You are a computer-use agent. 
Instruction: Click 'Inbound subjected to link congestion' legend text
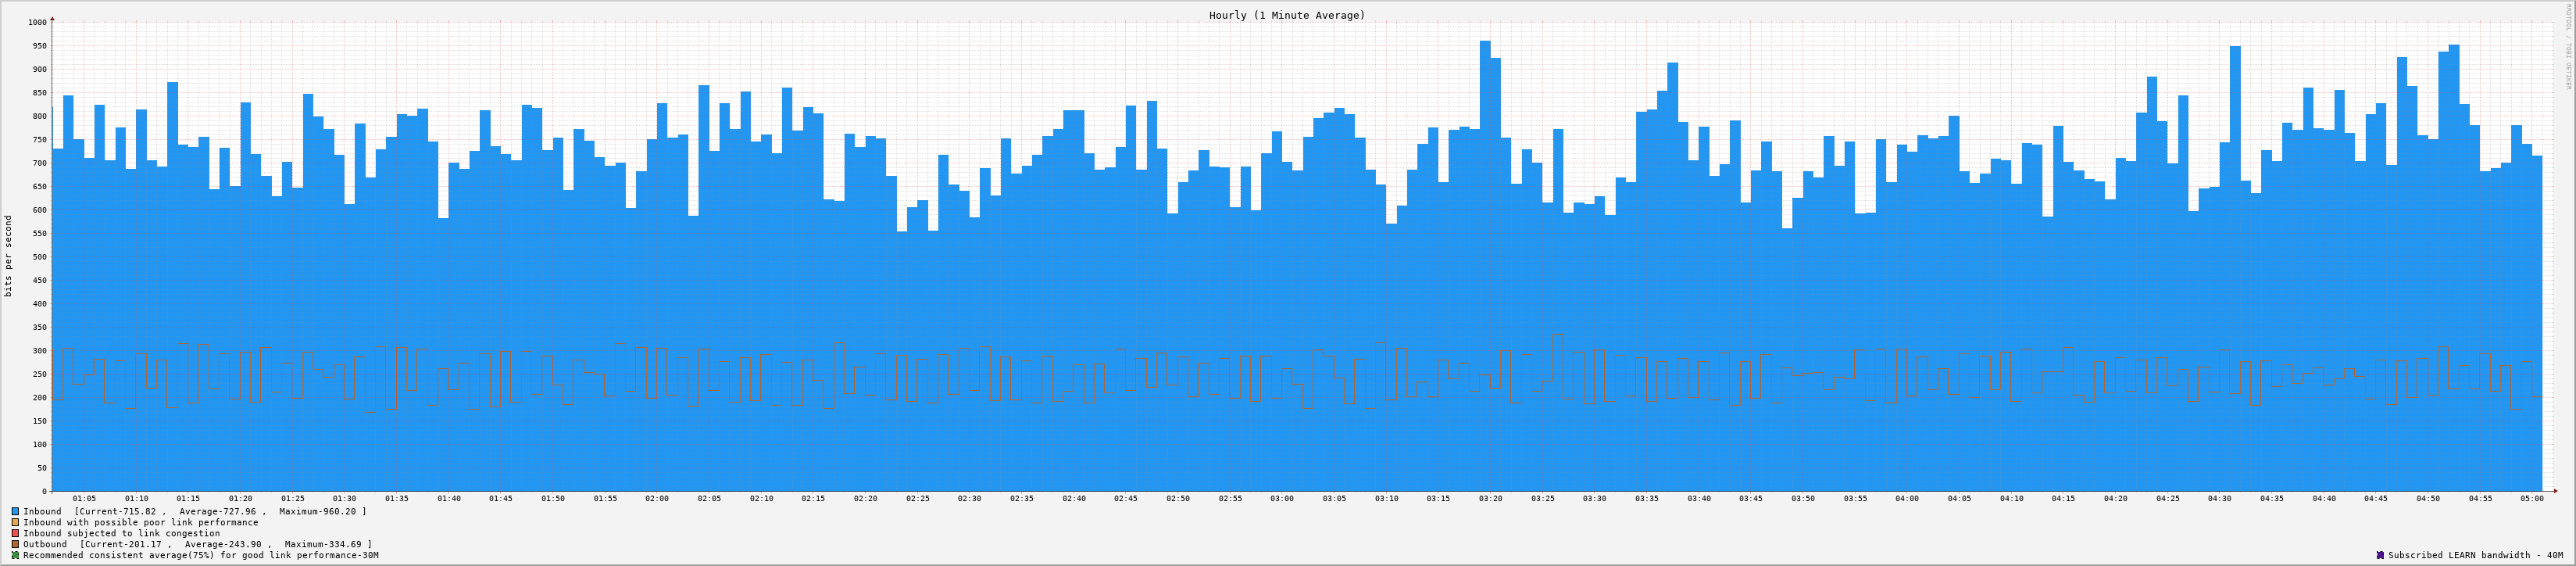coord(121,533)
